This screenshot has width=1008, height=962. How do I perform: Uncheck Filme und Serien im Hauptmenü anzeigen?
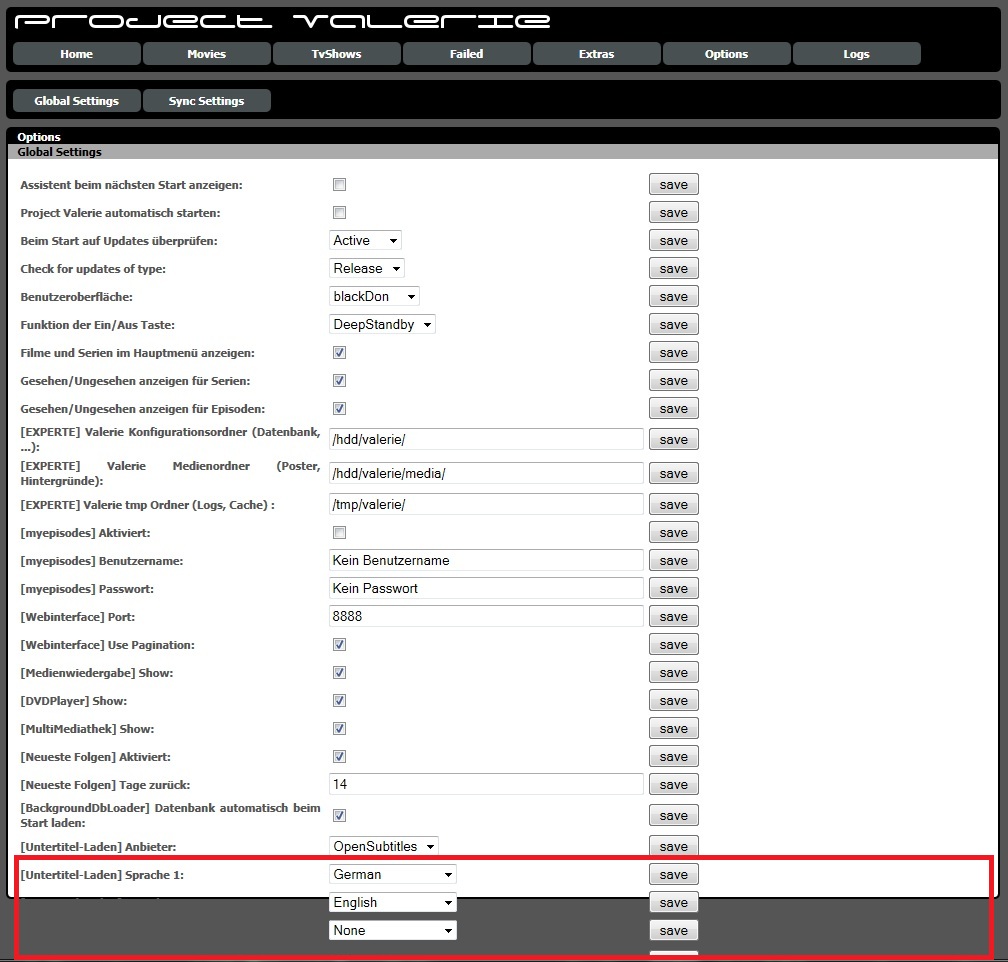point(339,353)
